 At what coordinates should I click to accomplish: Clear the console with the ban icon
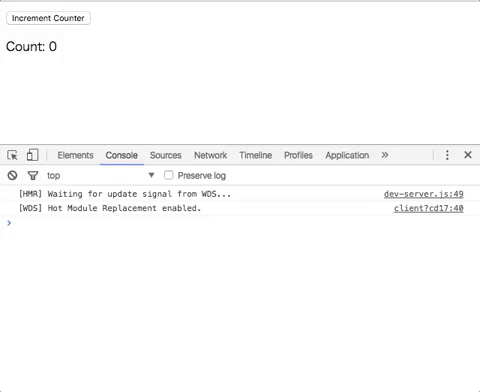[12, 175]
